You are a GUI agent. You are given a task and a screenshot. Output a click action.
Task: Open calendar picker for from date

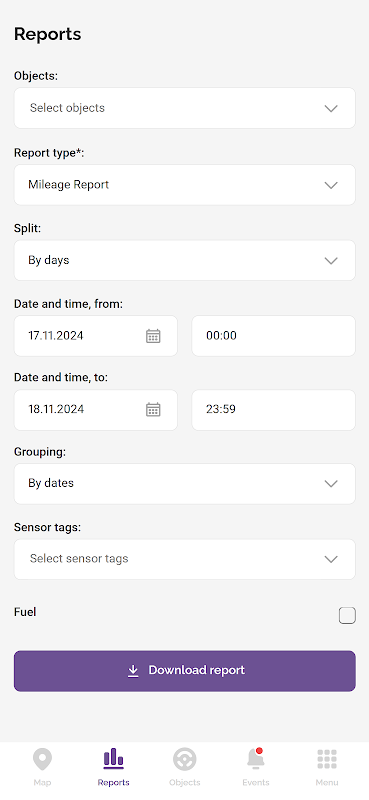tap(153, 336)
